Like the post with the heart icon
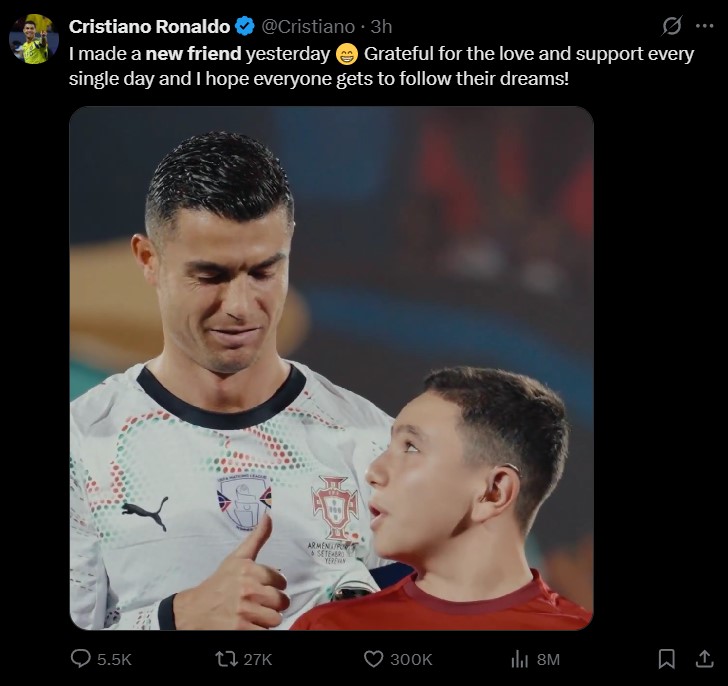The image size is (728, 686). click(x=373, y=659)
